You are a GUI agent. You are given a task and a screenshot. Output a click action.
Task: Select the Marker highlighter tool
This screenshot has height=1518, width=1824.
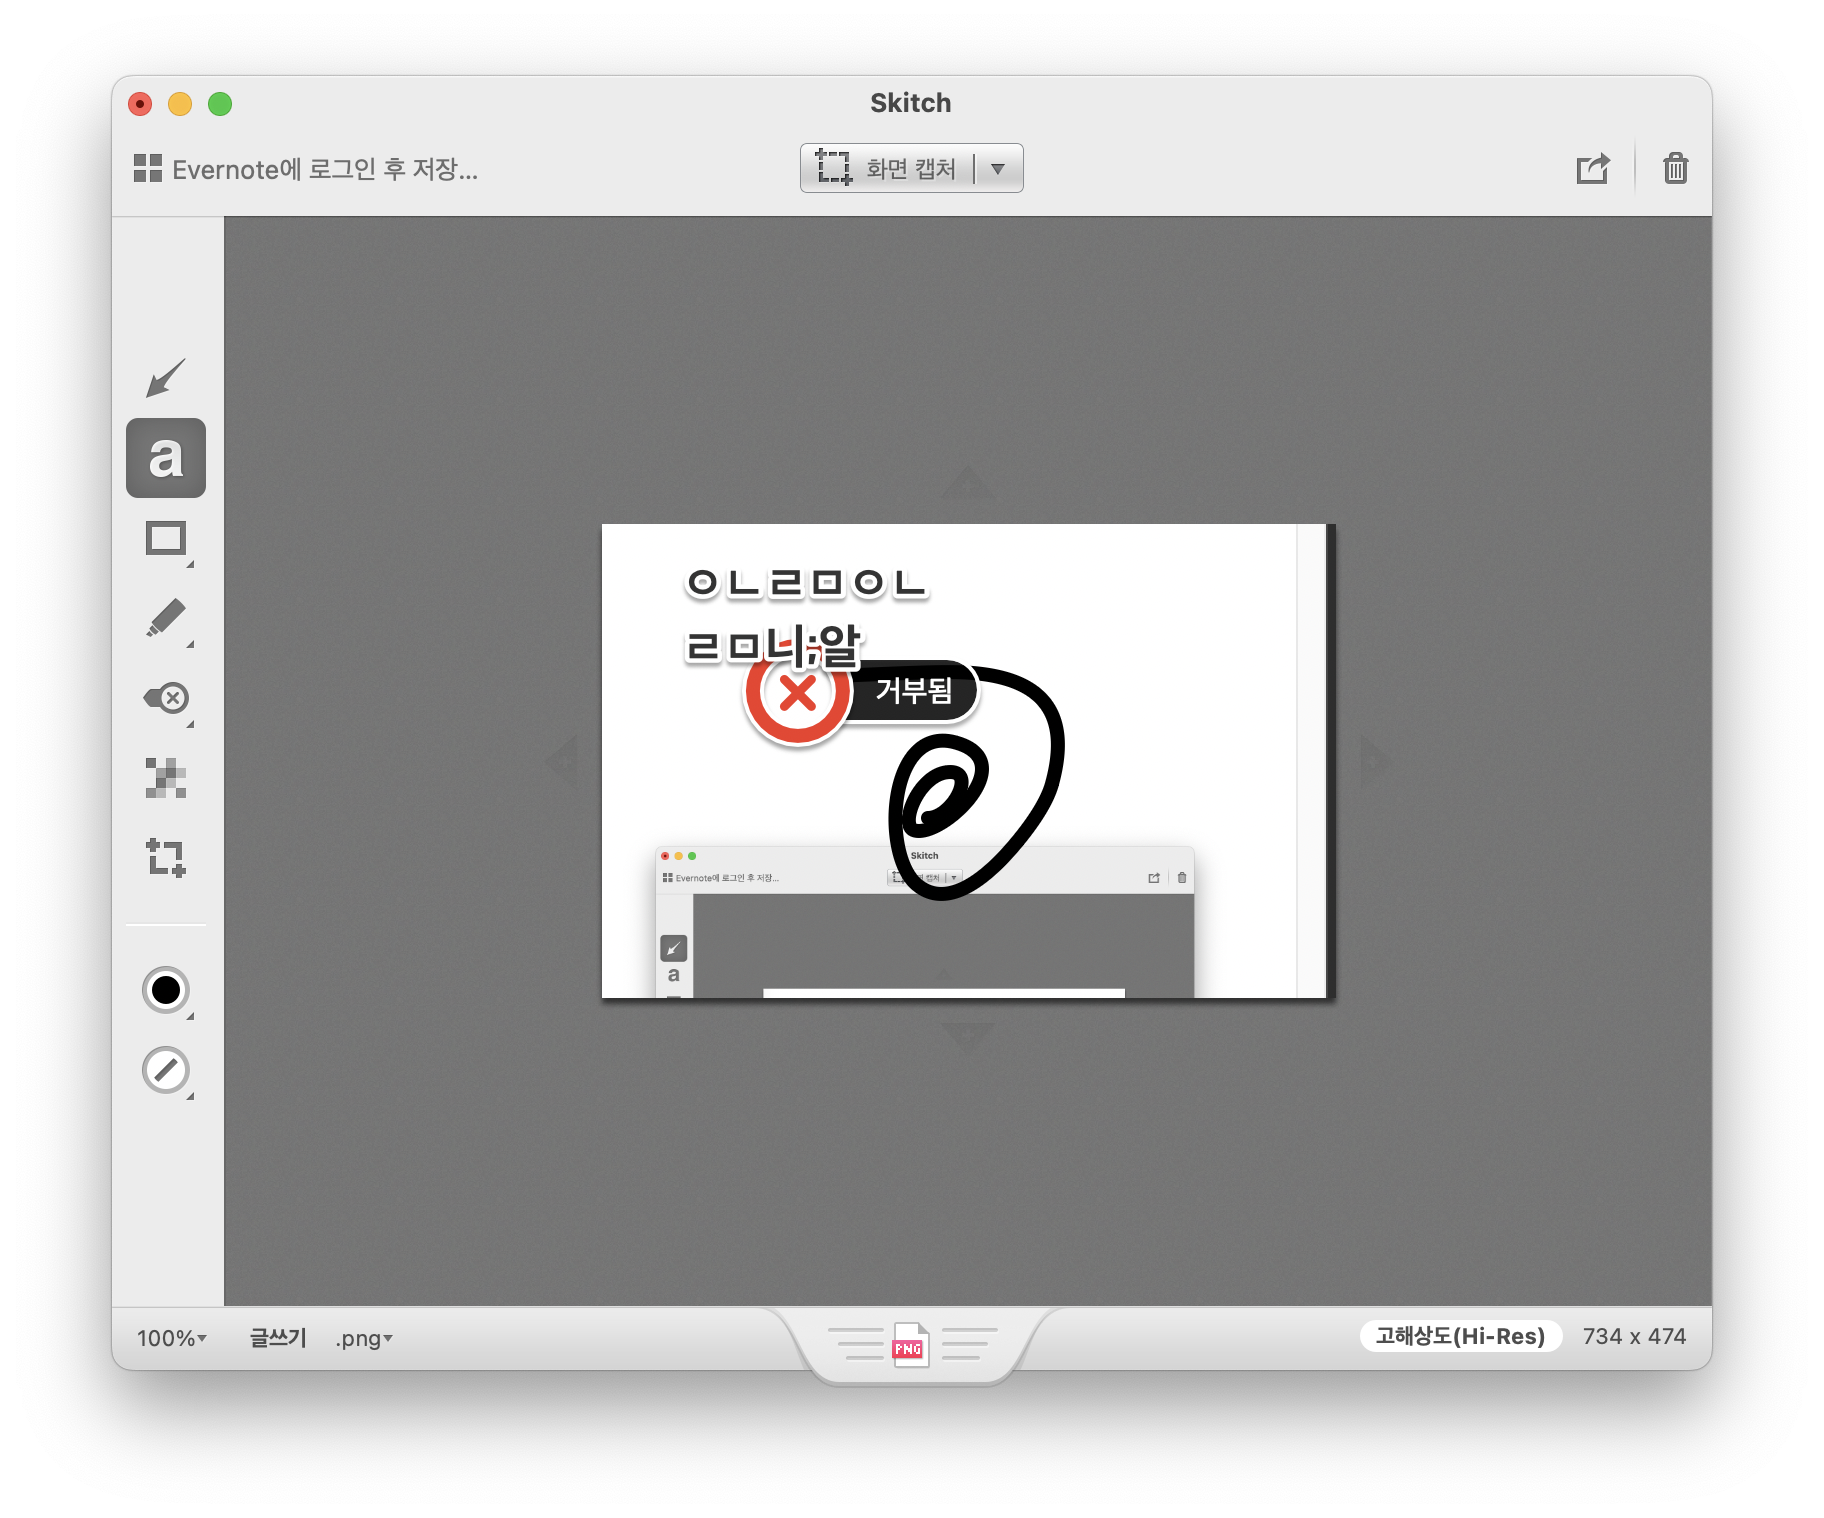[x=166, y=618]
